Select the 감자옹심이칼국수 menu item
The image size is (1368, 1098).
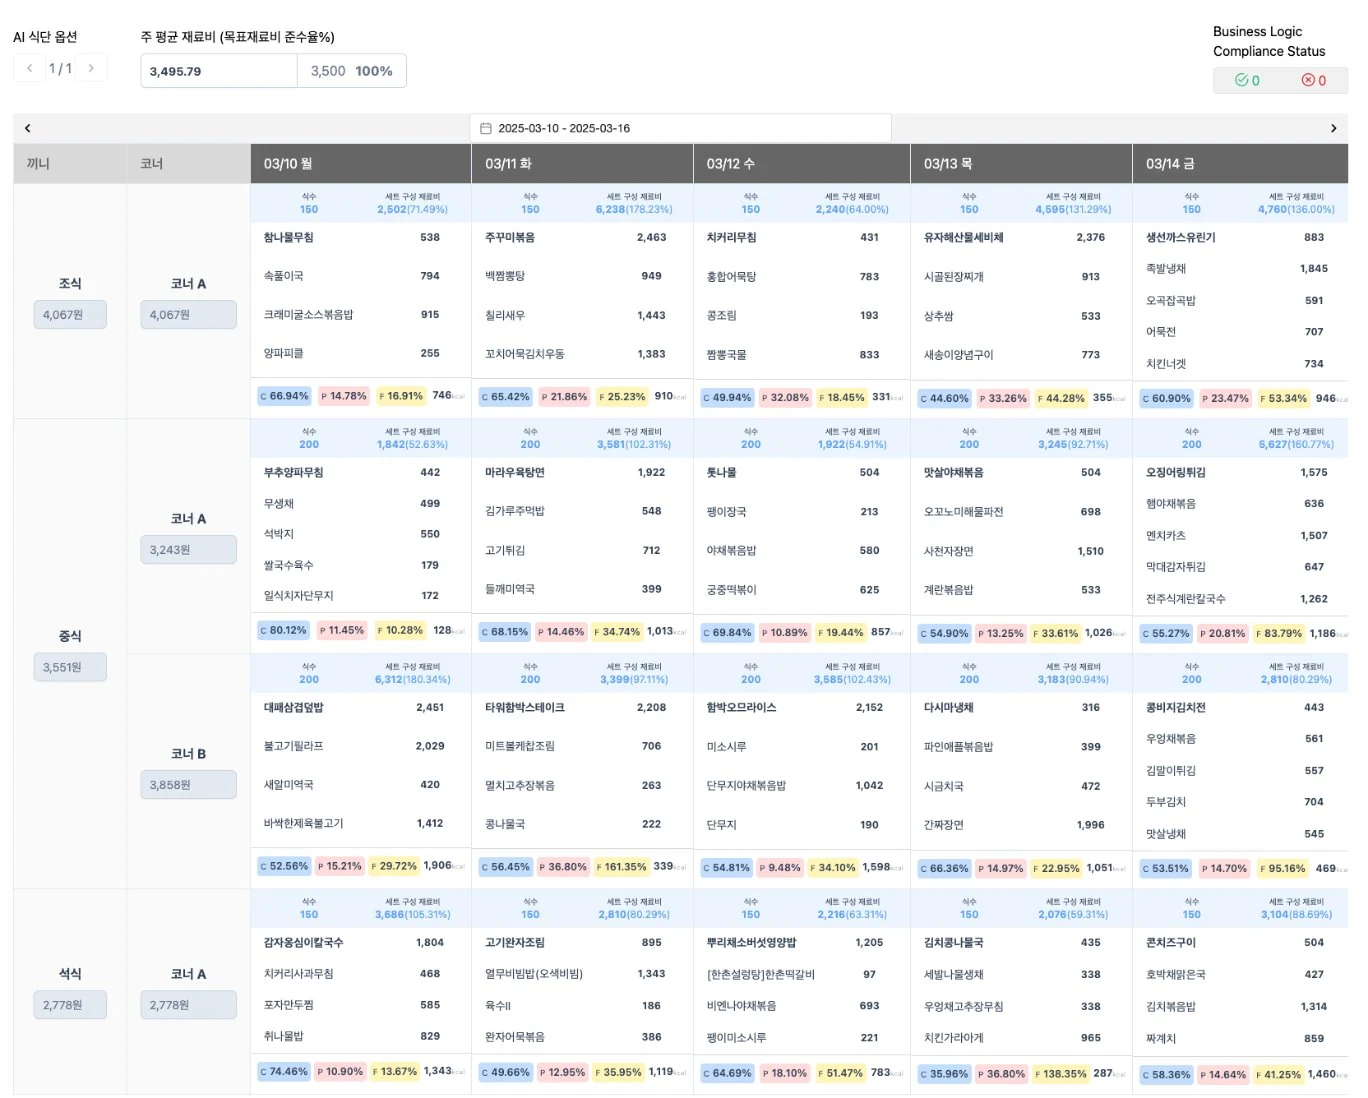click(303, 942)
